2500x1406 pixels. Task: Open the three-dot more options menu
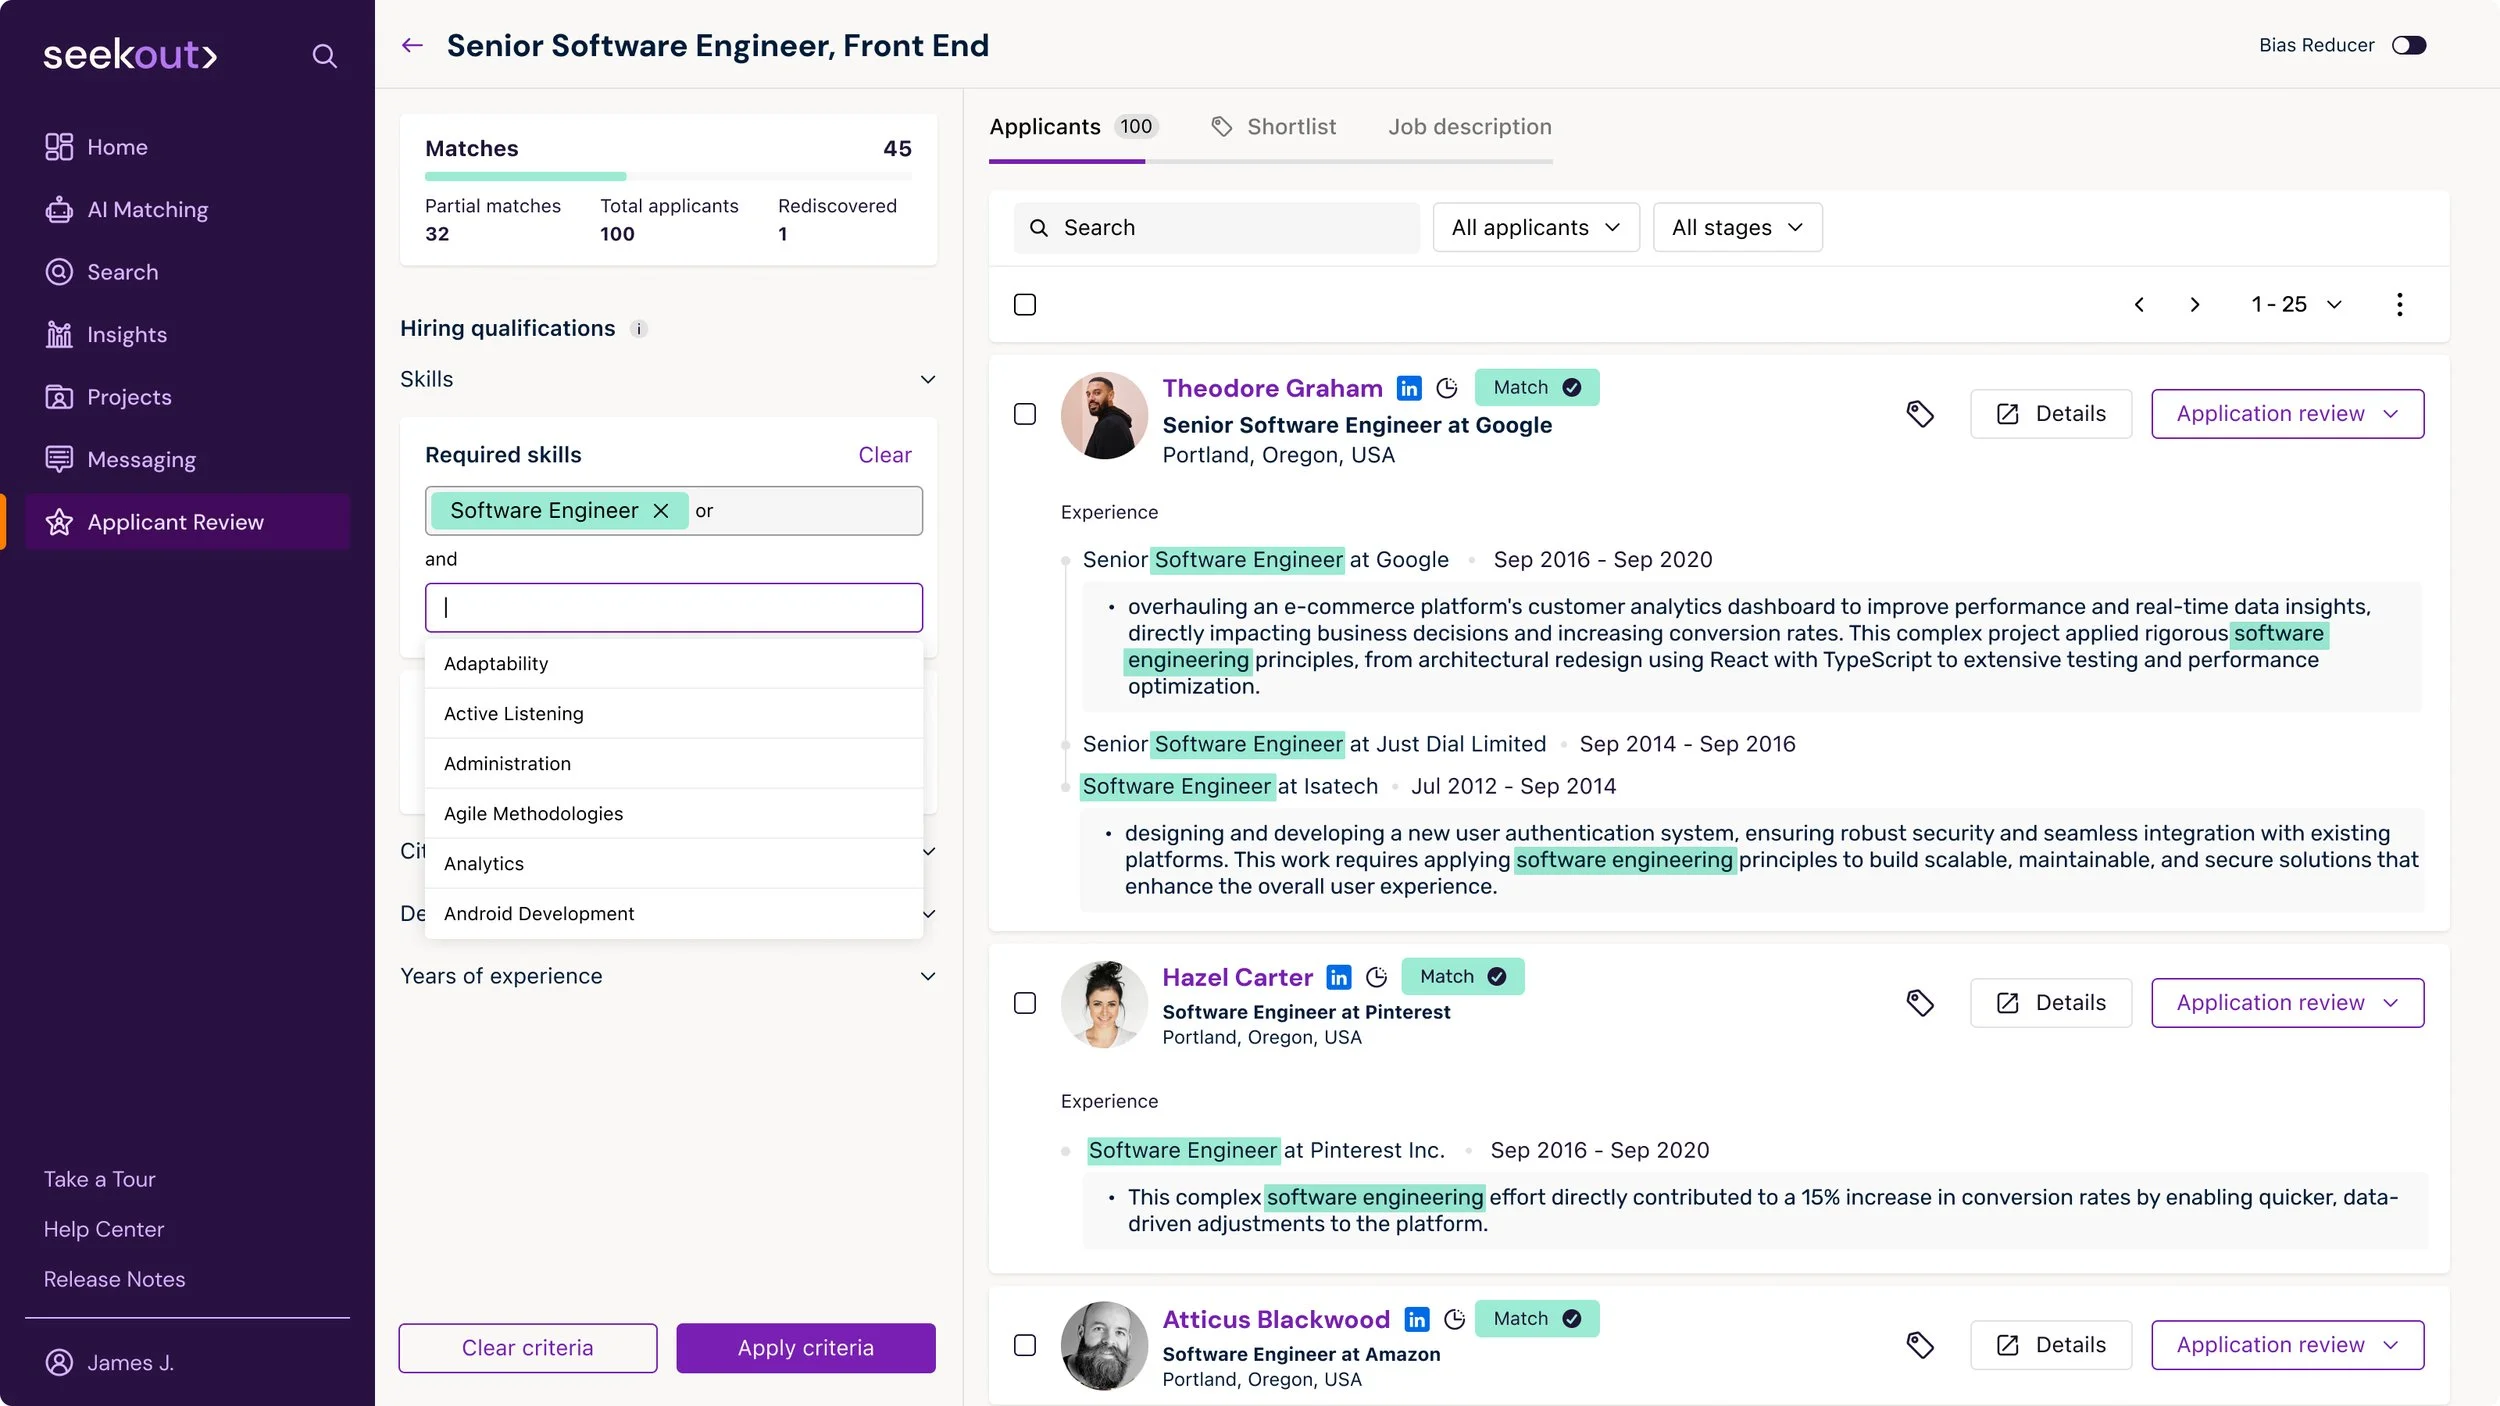(x=2399, y=304)
